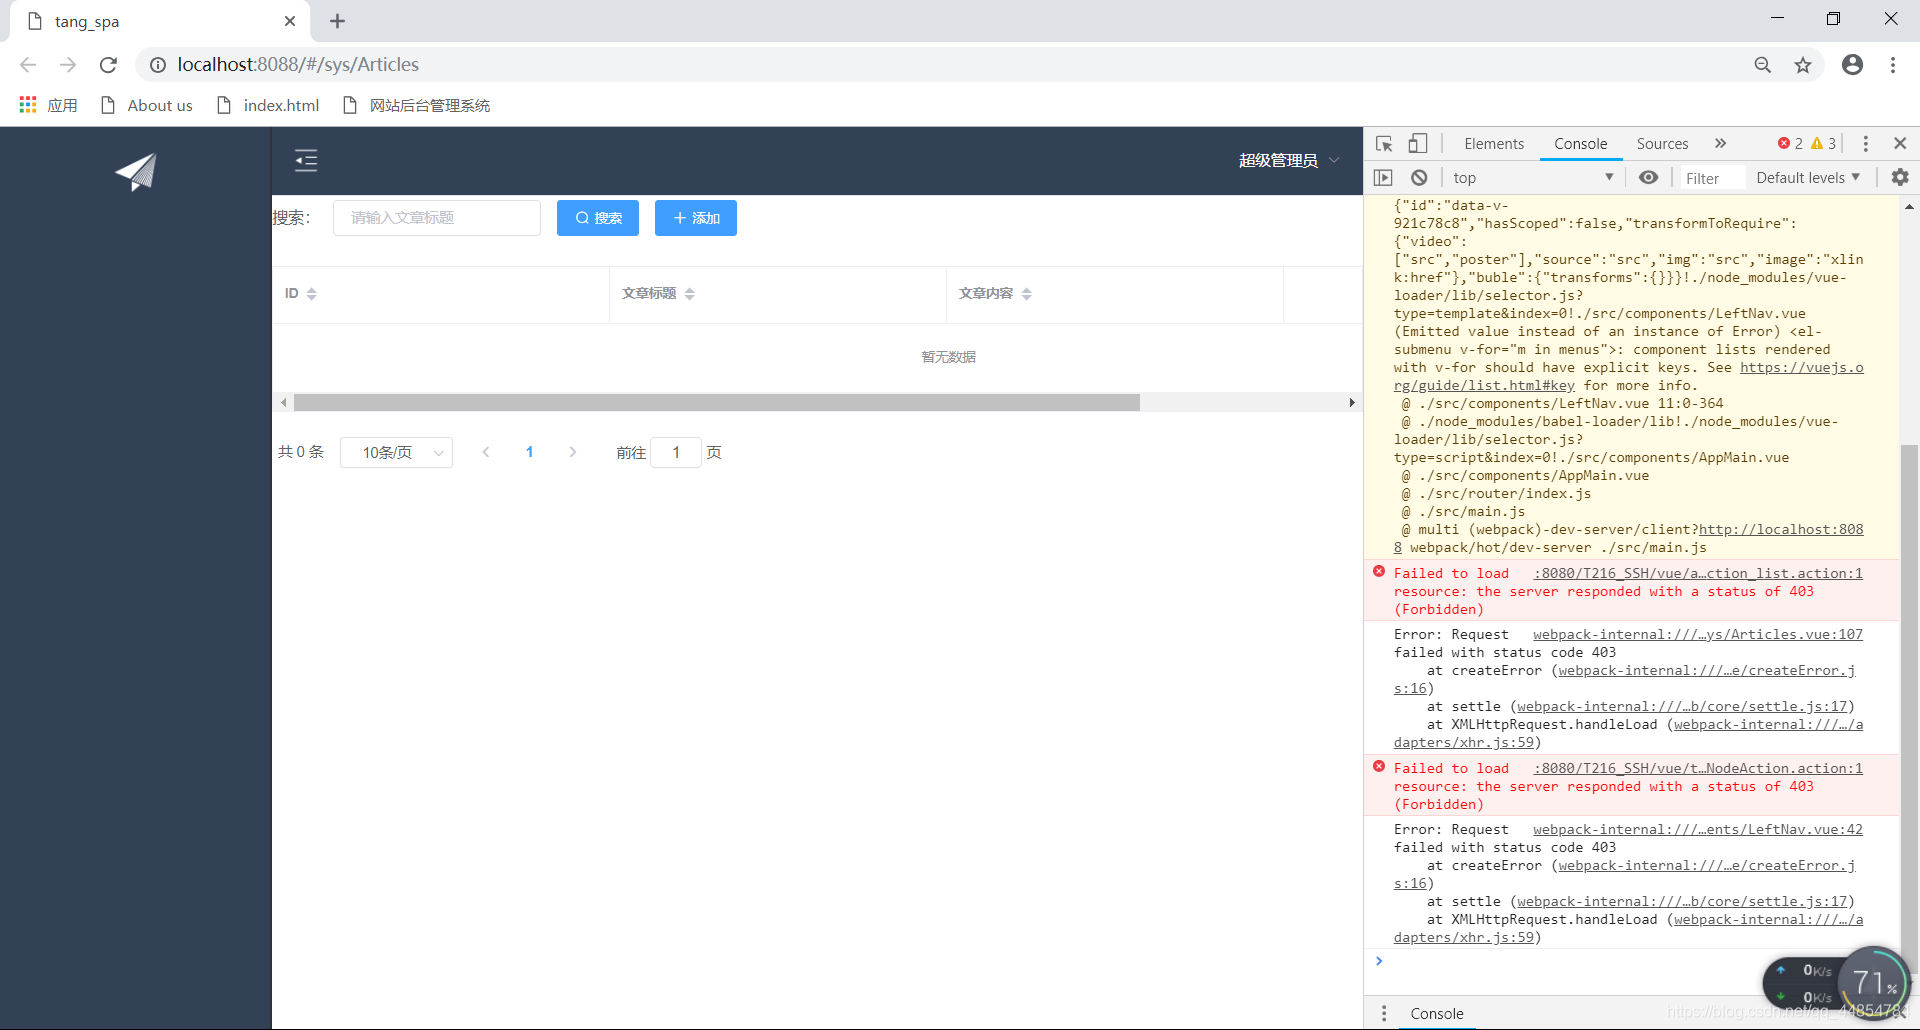Open the Chrome profile avatar
This screenshot has width=1920, height=1030.
pyautogui.click(x=1853, y=65)
